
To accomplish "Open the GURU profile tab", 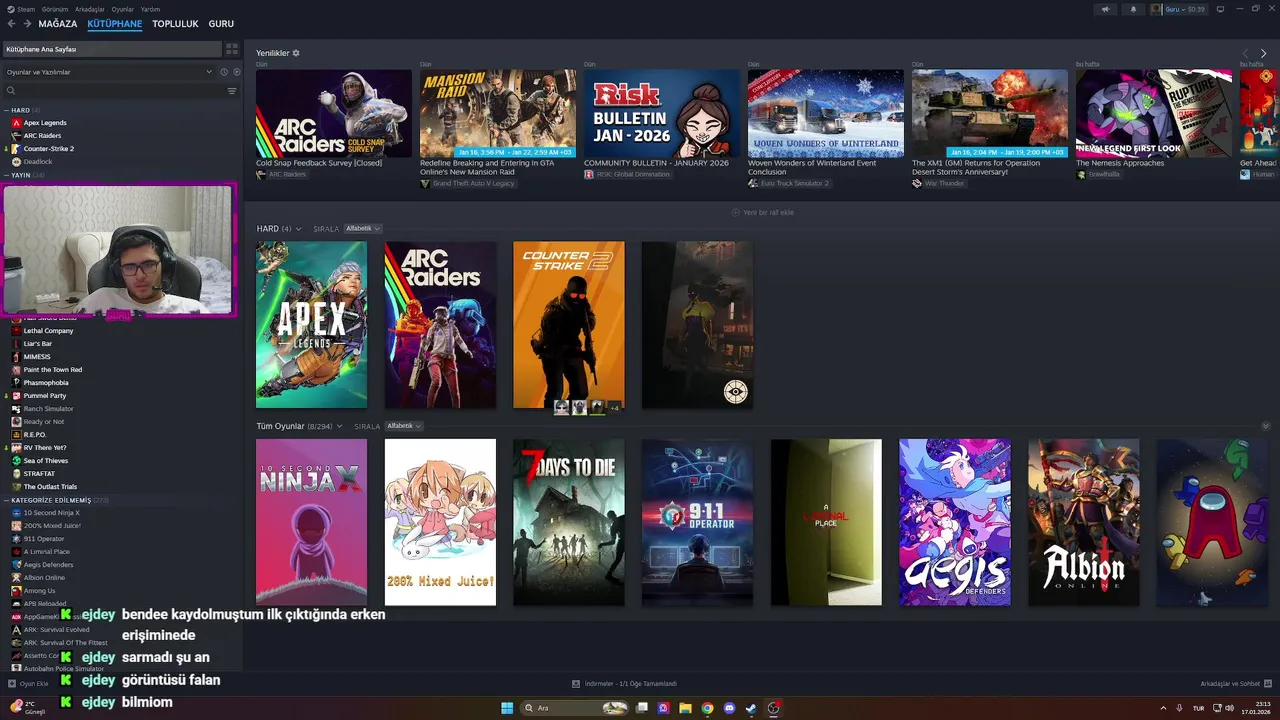I will 221,23.
